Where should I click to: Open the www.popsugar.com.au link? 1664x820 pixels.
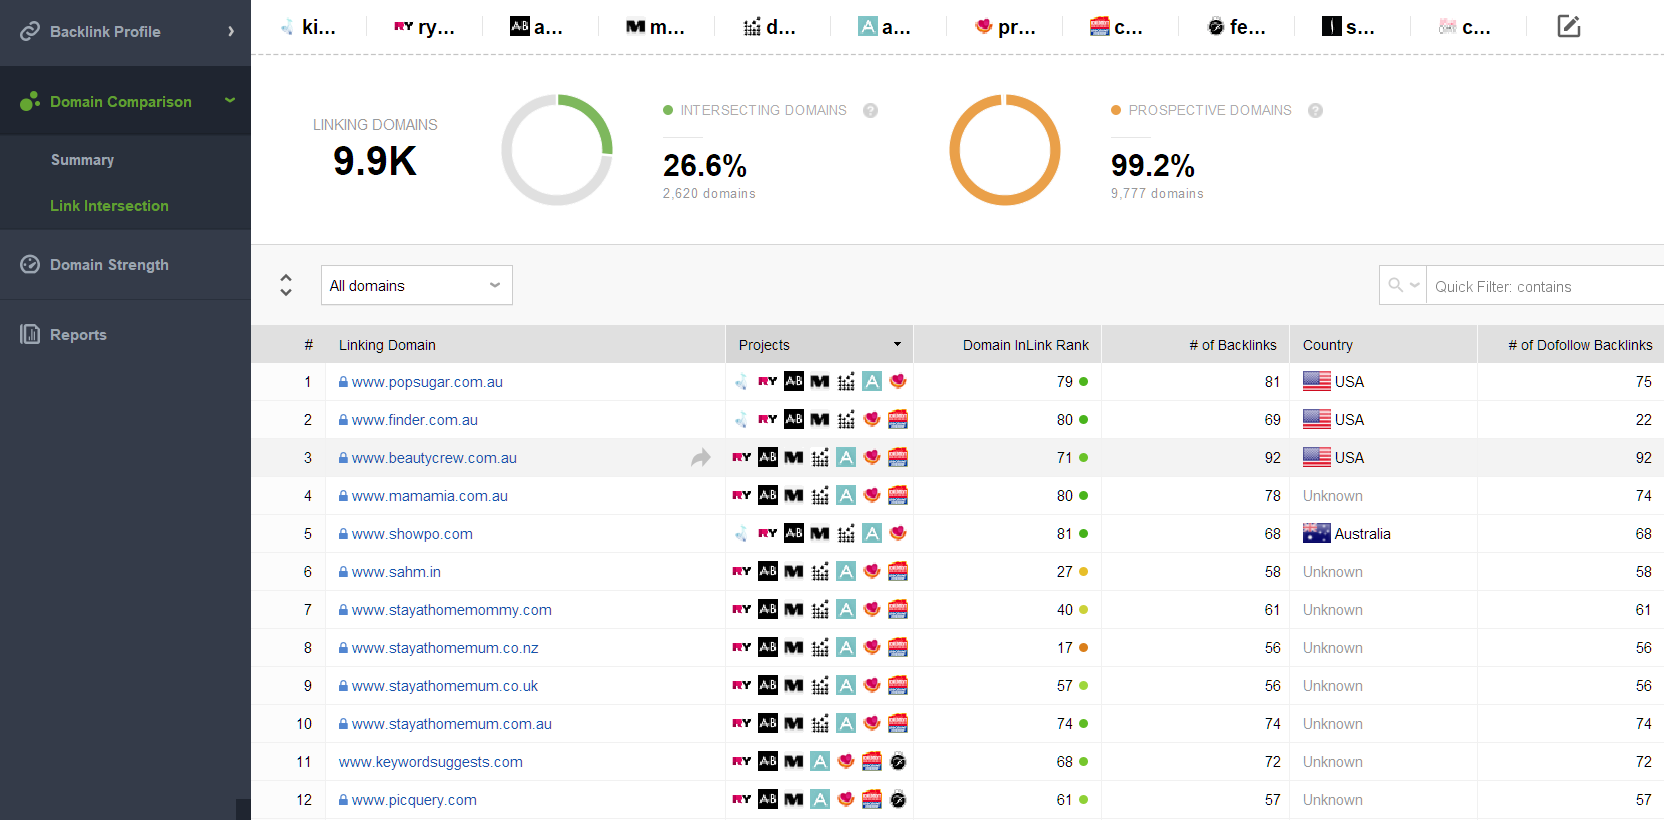427,382
